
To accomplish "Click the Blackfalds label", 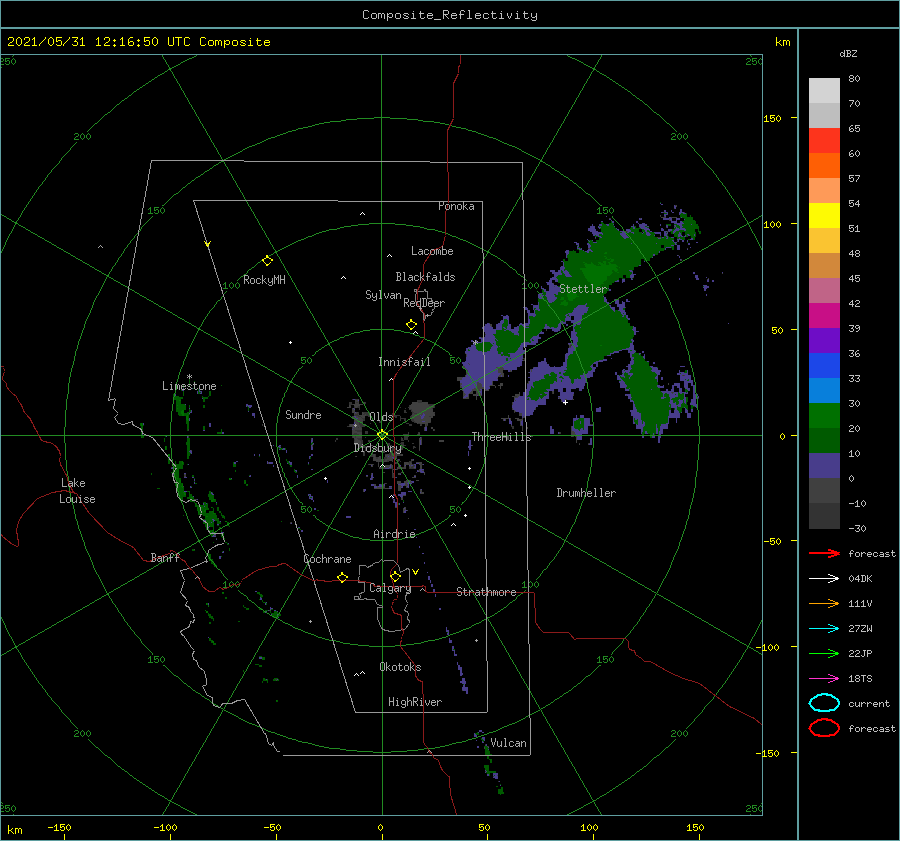I will pos(425,277).
